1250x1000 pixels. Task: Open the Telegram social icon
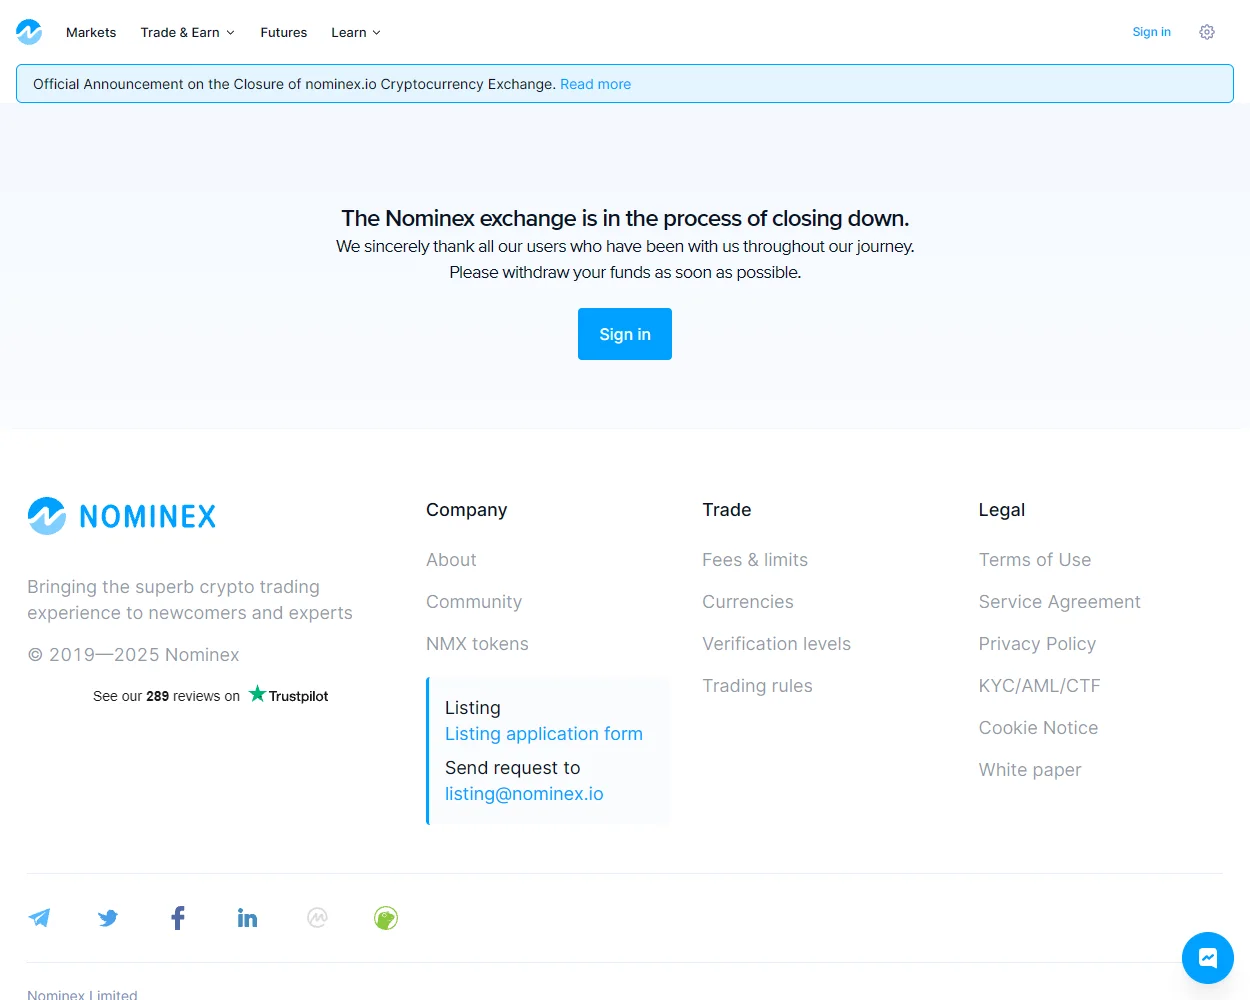coord(40,917)
